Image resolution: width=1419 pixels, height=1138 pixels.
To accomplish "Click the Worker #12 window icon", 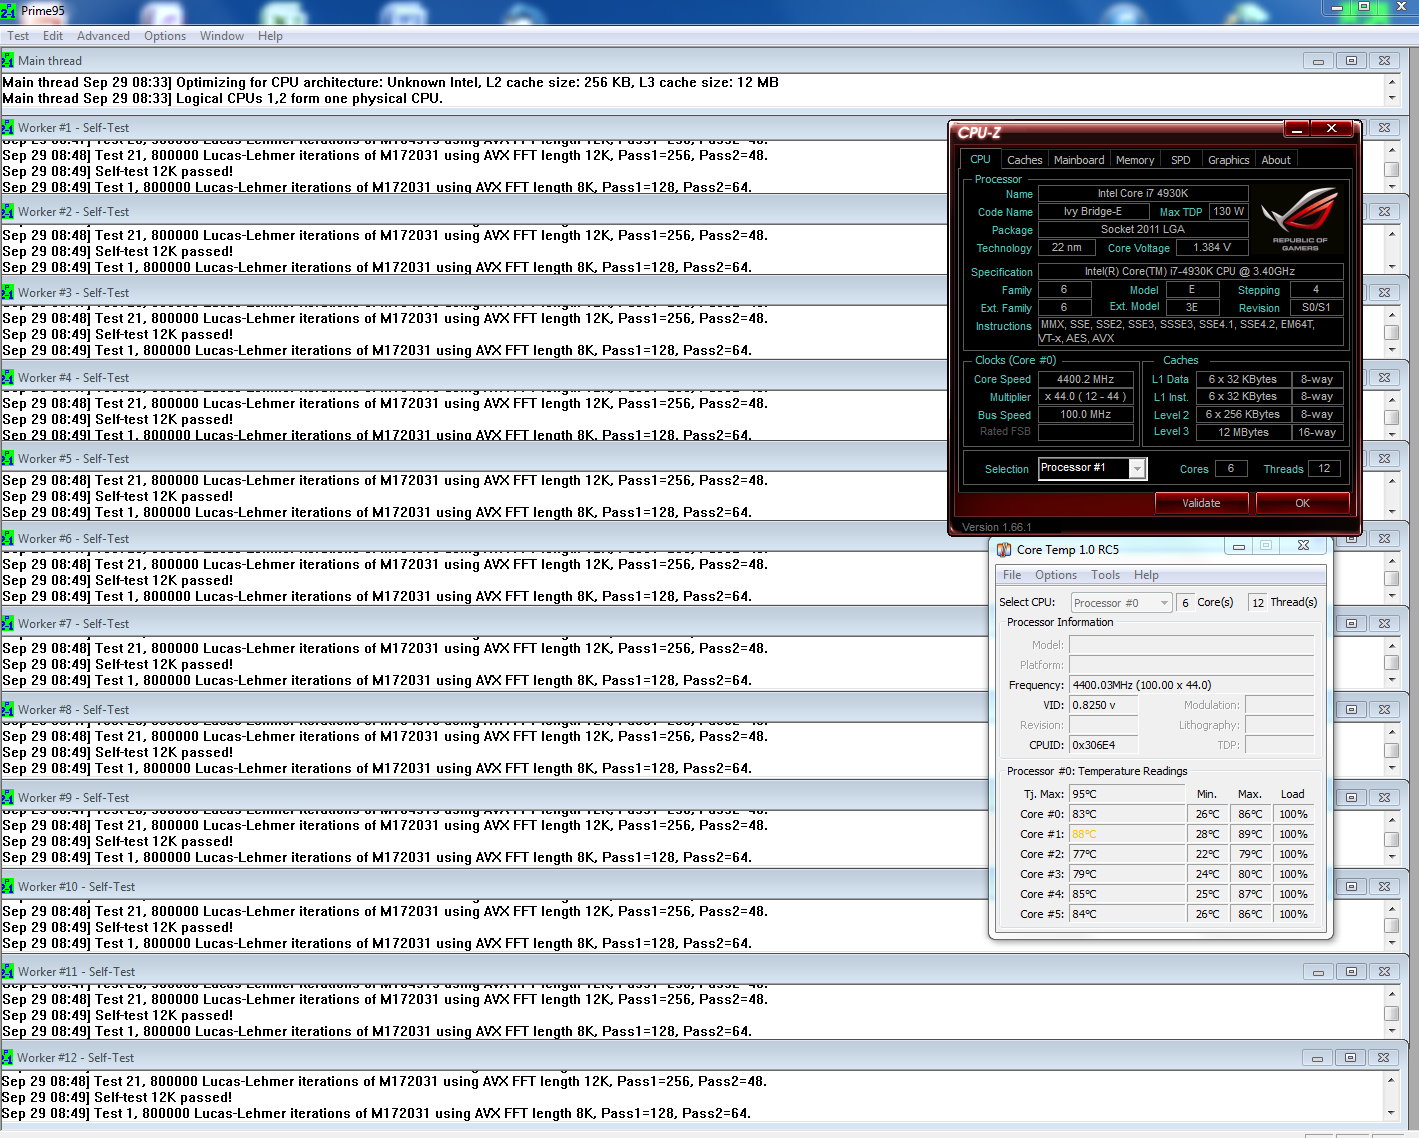I will tap(8, 1057).
